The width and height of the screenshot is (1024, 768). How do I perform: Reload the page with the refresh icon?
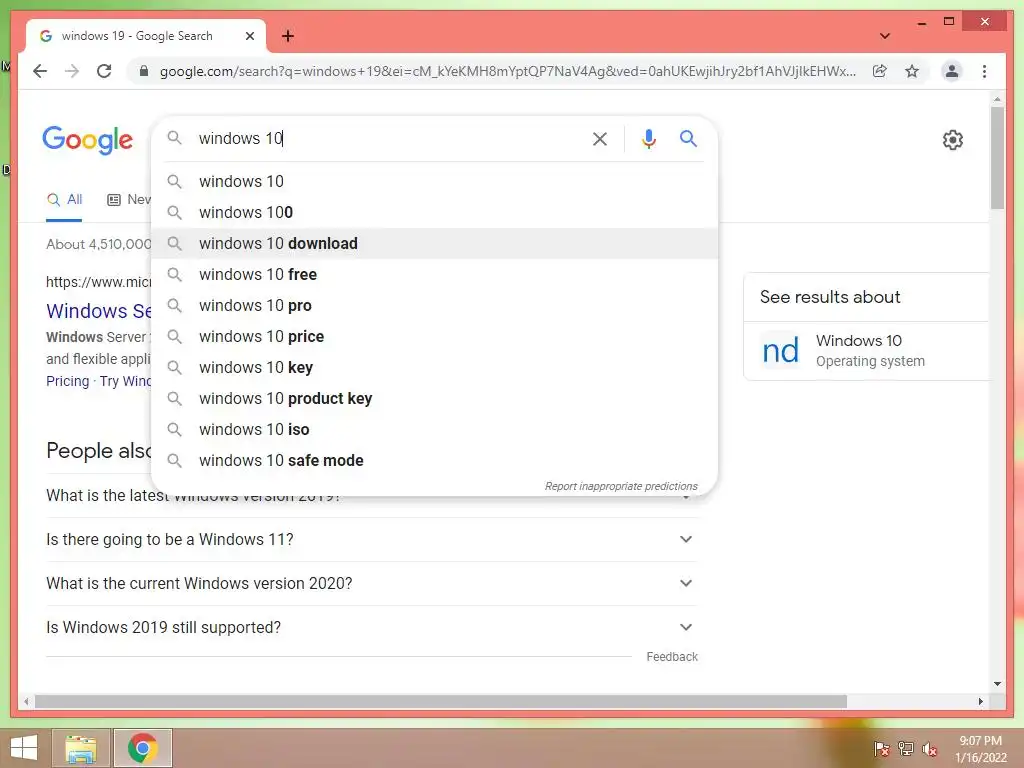[104, 71]
